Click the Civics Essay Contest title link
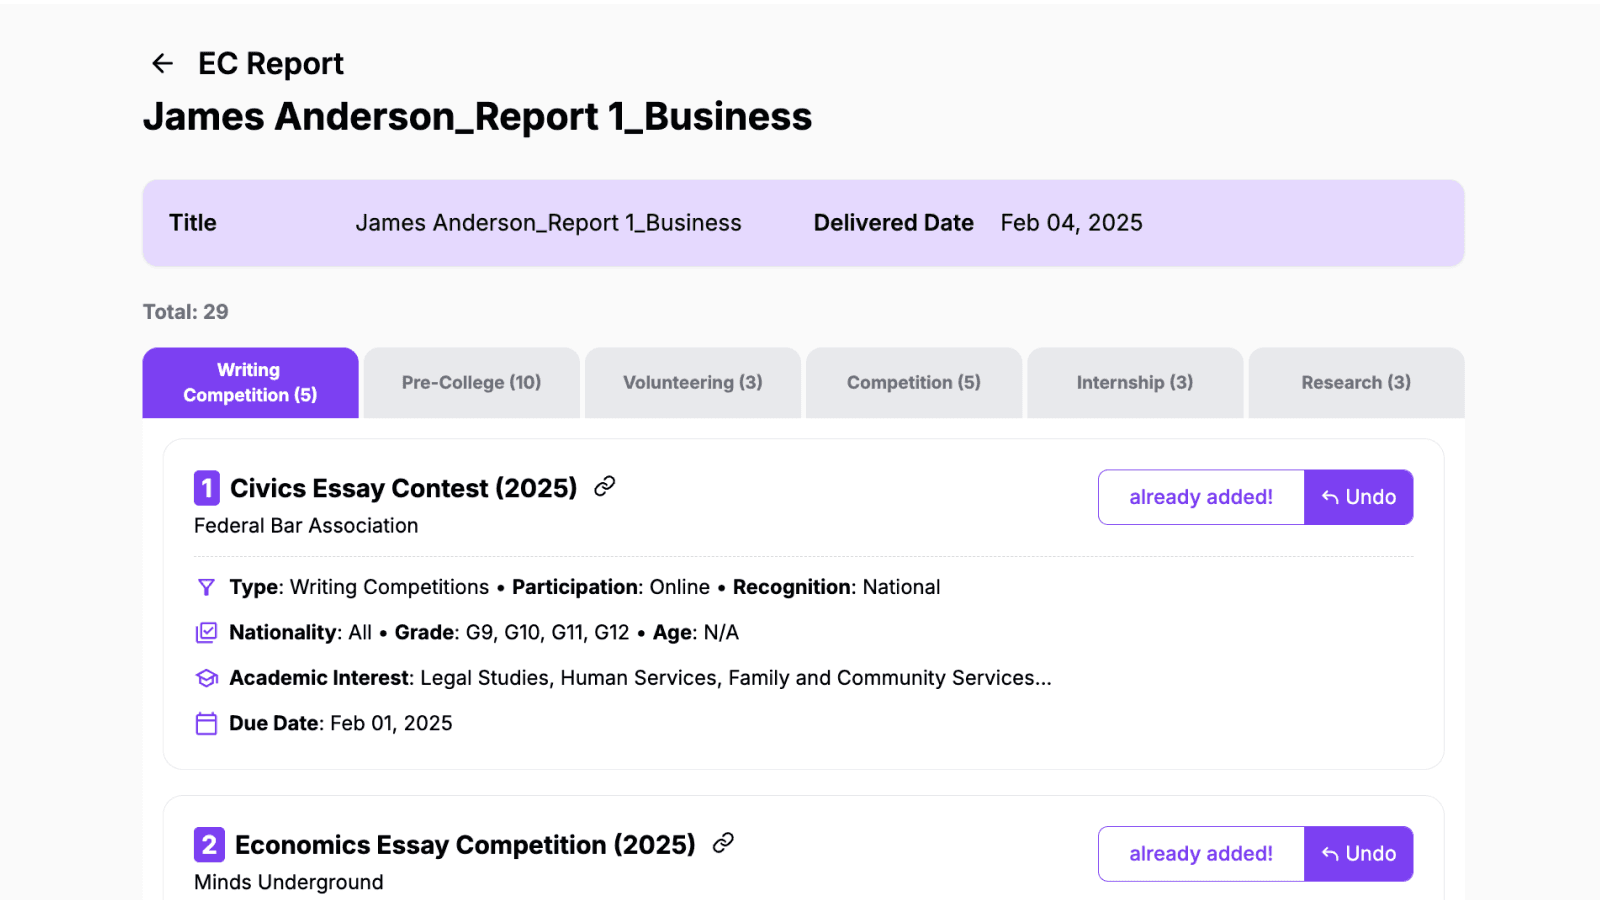 (x=403, y=488)
